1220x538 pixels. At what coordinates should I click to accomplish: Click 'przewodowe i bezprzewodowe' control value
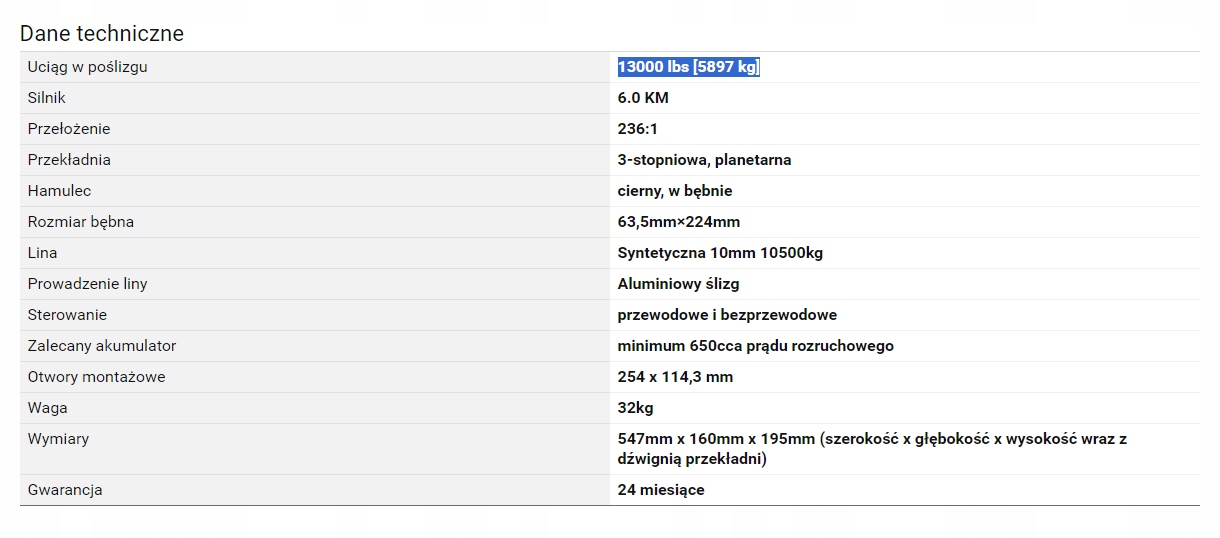[727, 315]
